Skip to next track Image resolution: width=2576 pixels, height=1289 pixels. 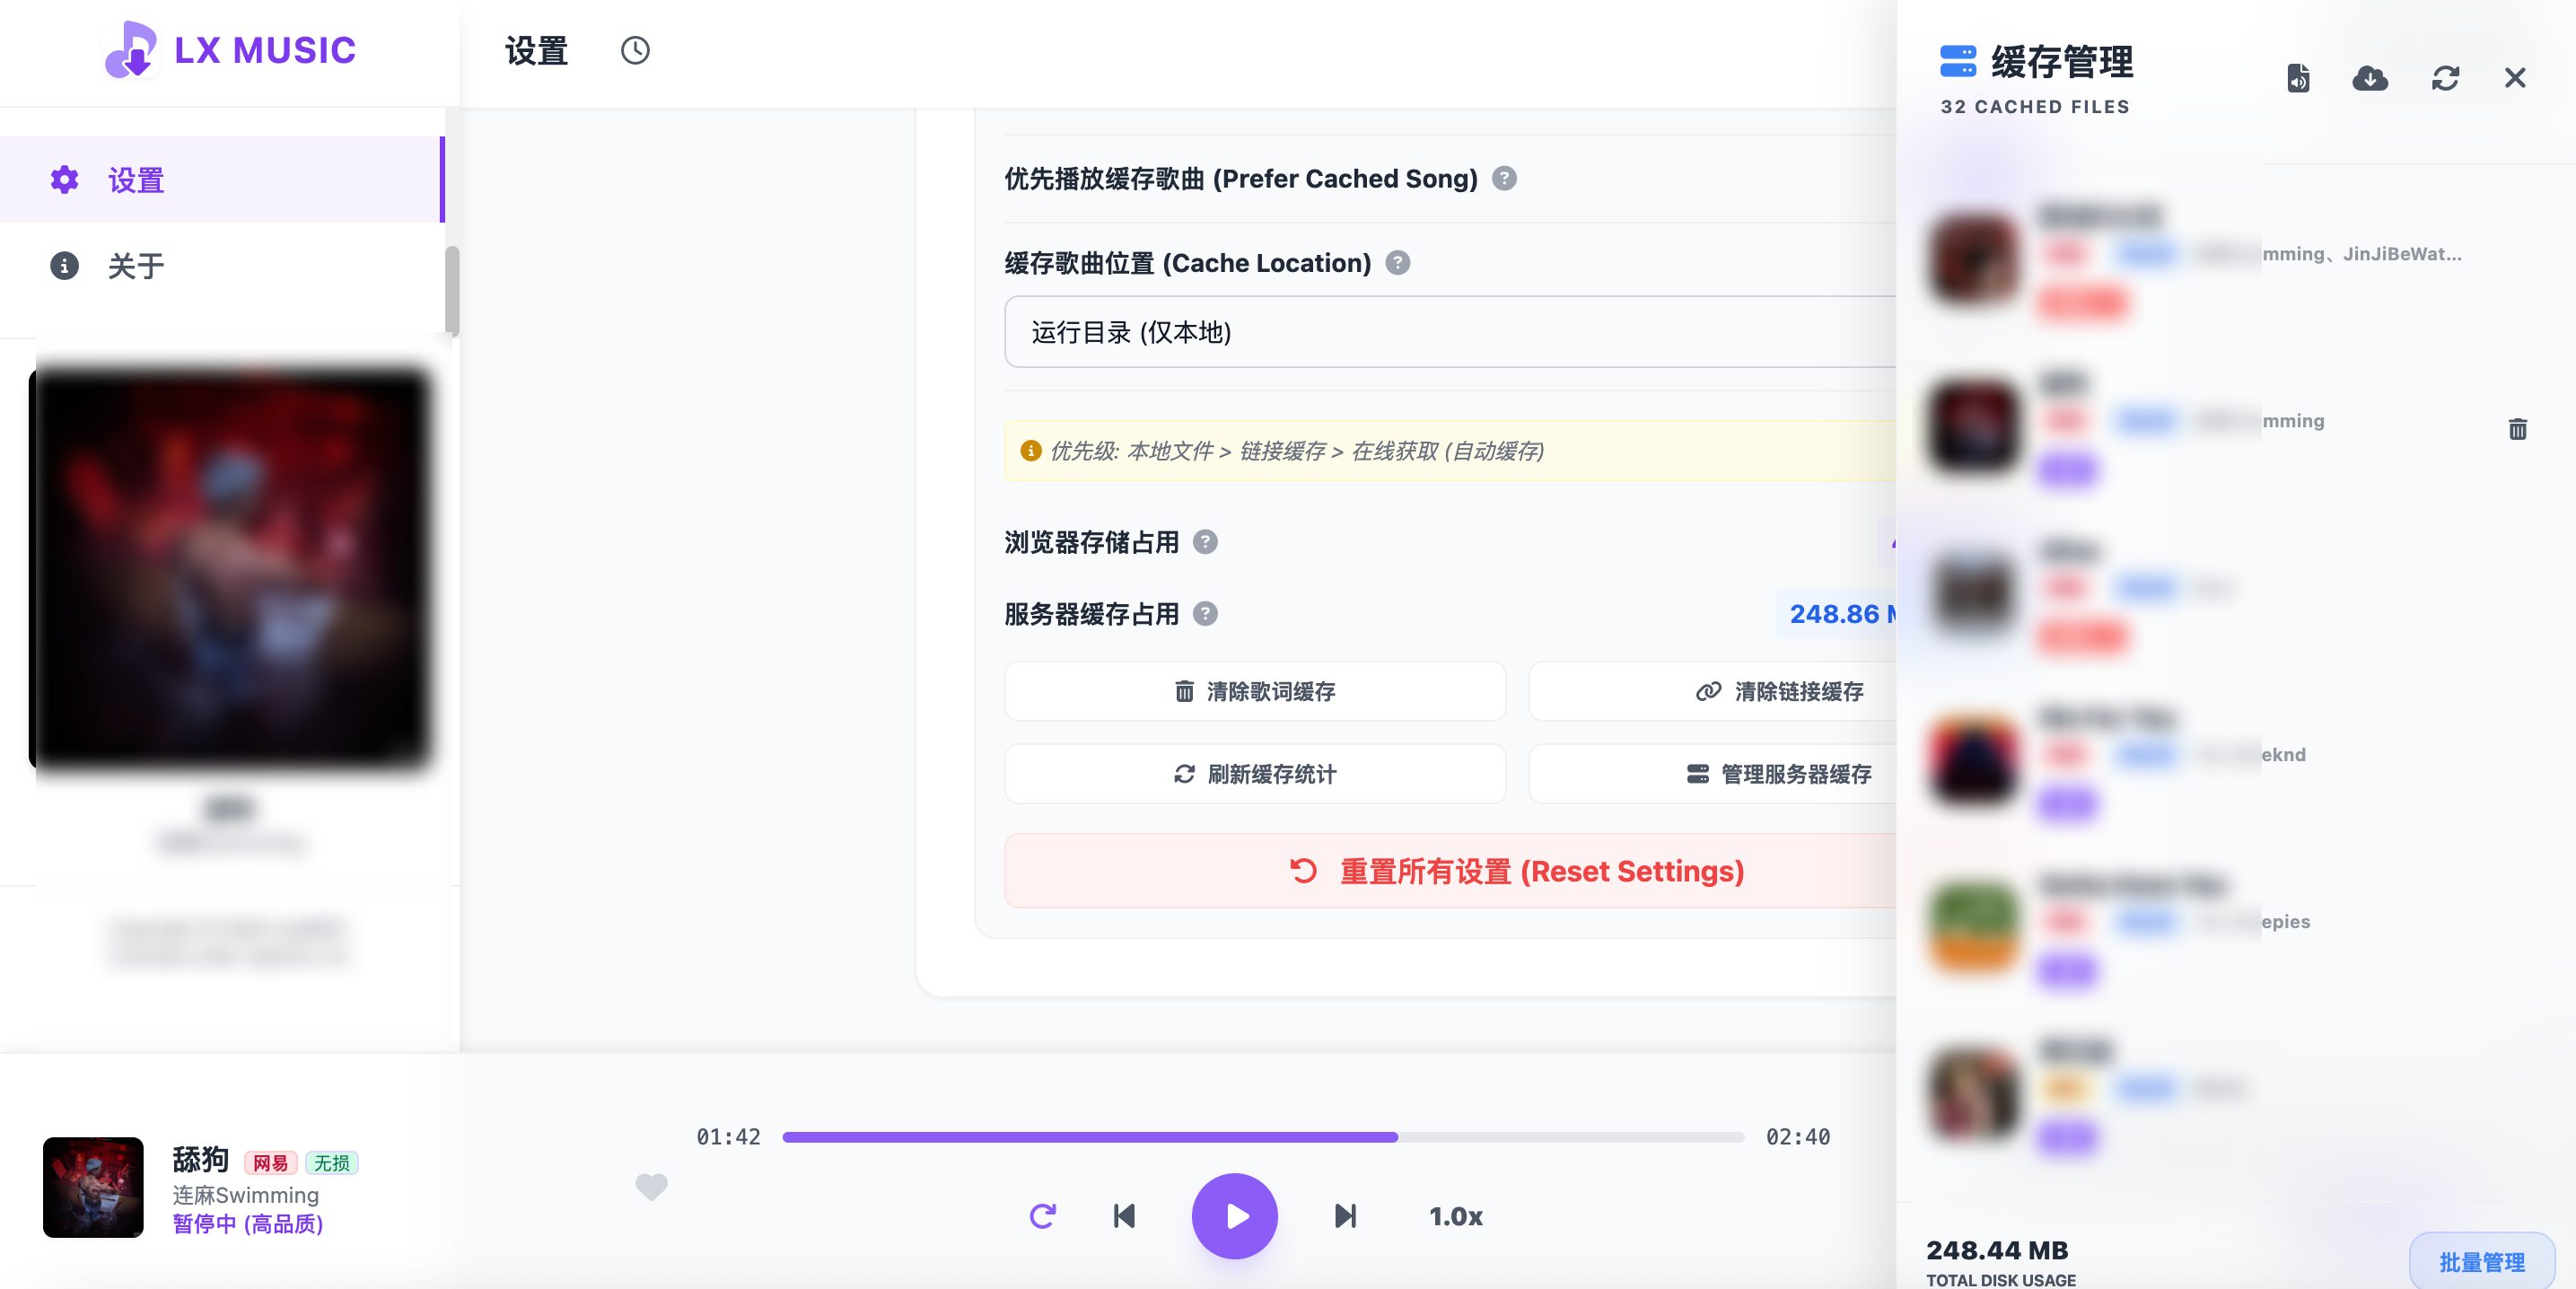click(x=1345, y=1215)
